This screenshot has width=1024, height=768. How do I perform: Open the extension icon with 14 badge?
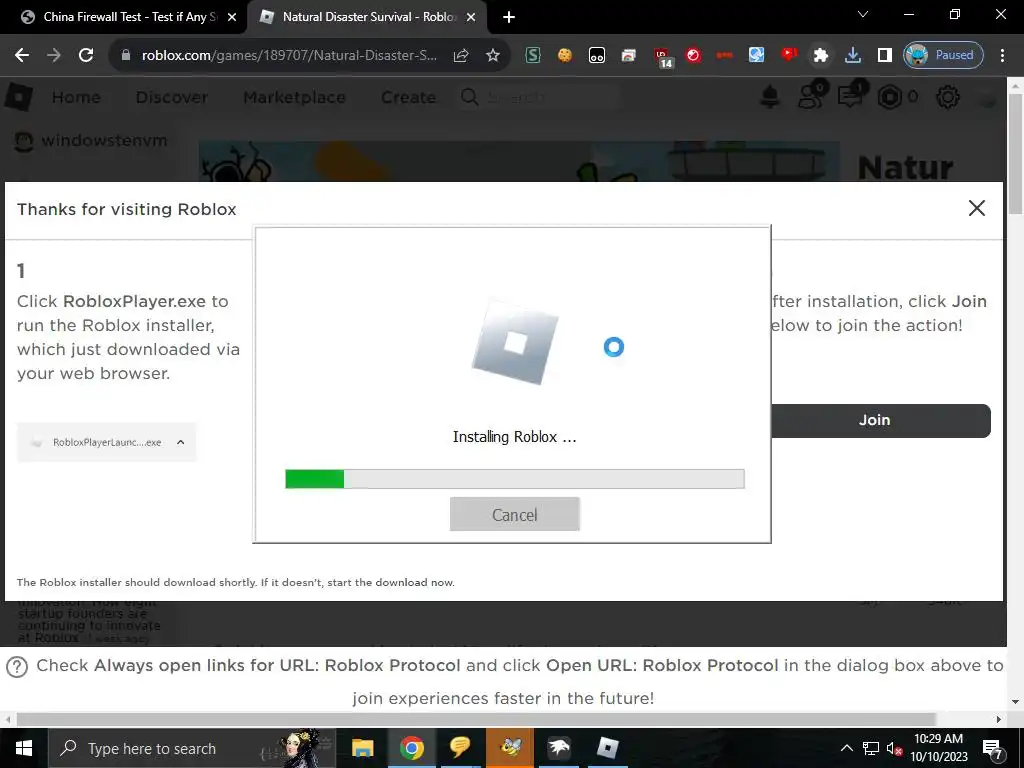663,57
